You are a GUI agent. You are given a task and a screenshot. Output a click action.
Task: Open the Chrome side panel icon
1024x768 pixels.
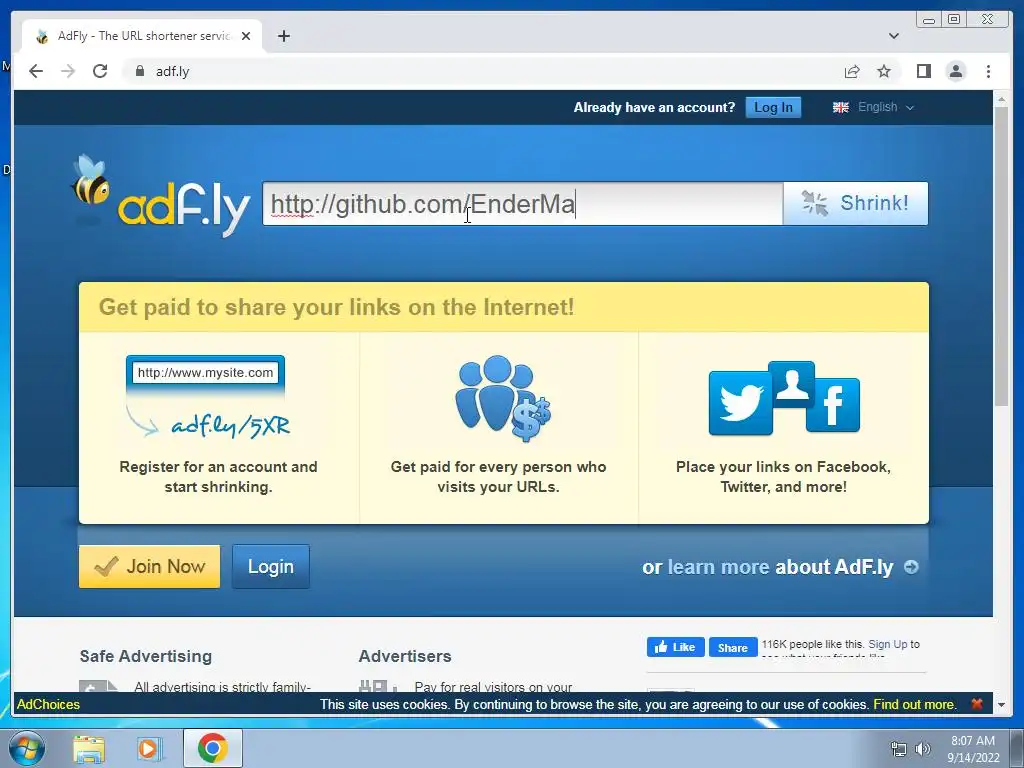[x=923, y=71]
